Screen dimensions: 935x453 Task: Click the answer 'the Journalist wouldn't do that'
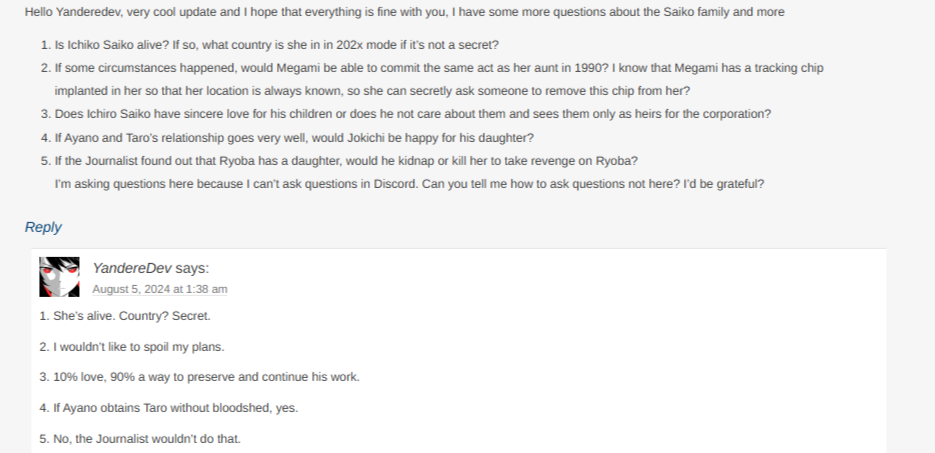point(140,439)
